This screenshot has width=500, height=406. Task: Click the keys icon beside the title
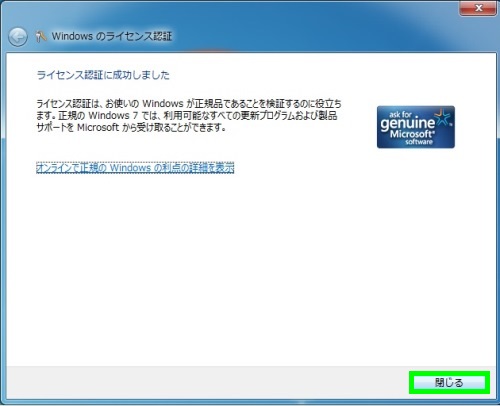[x=41, y=36]
